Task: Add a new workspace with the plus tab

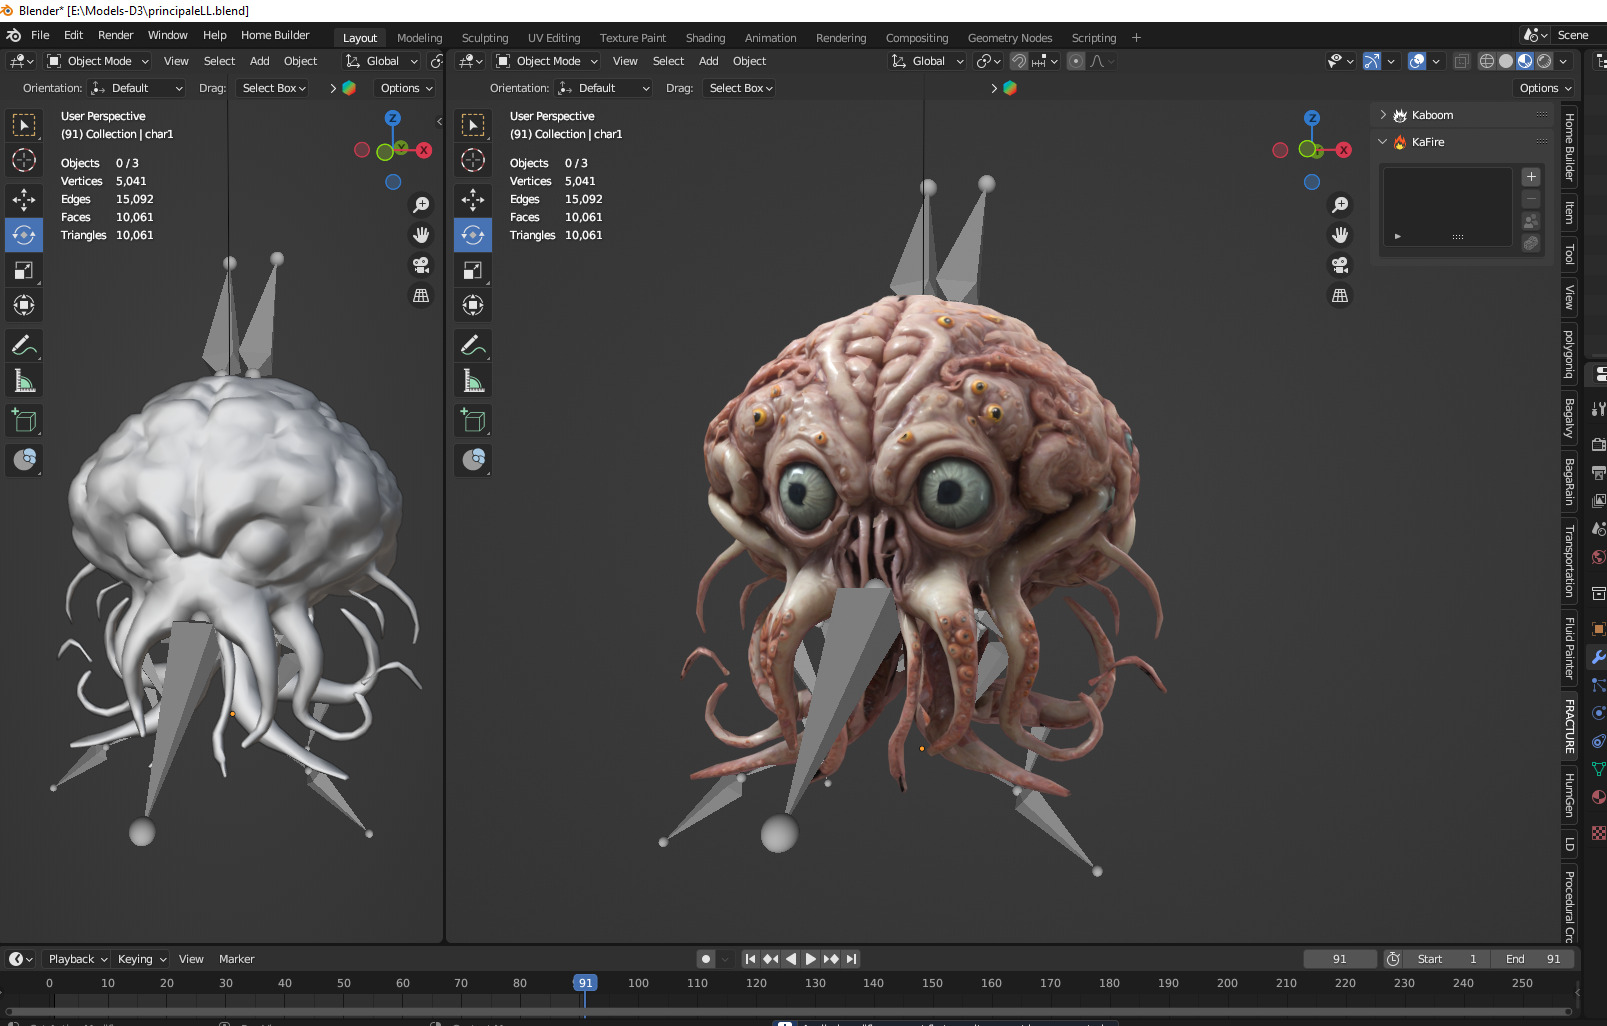Action: click(1136, 38)
